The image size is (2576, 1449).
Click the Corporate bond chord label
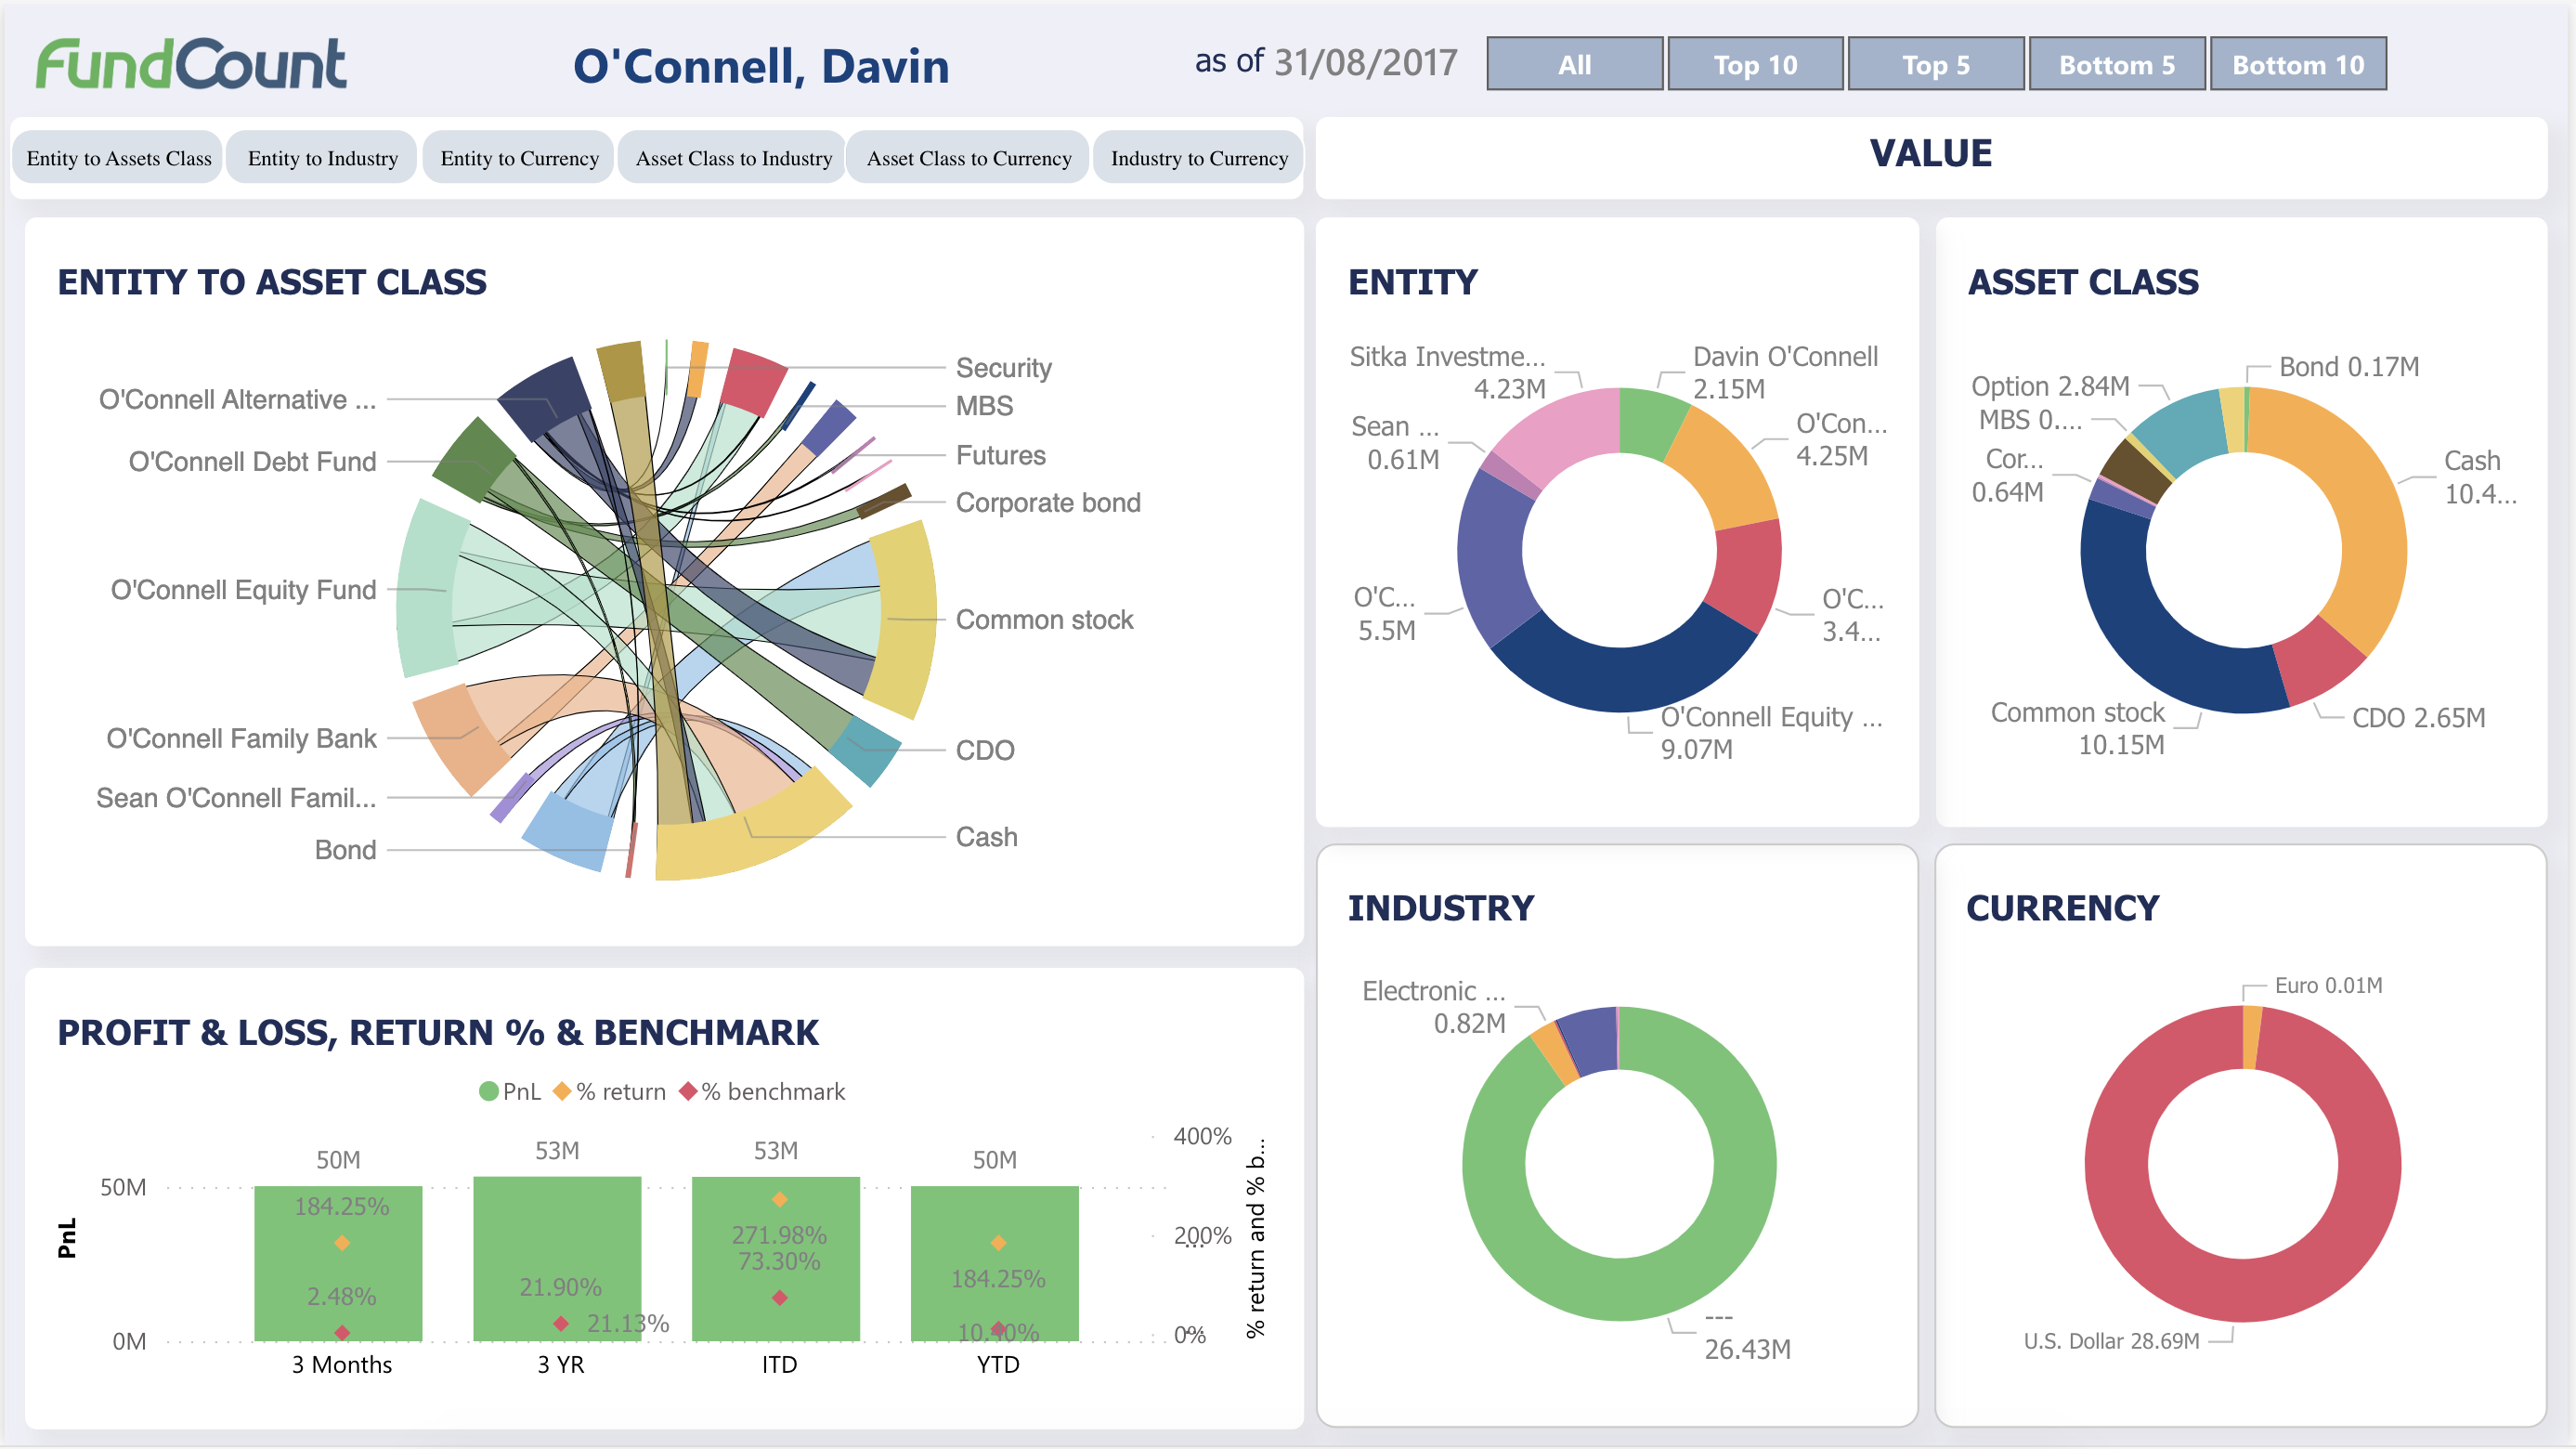1047,502
